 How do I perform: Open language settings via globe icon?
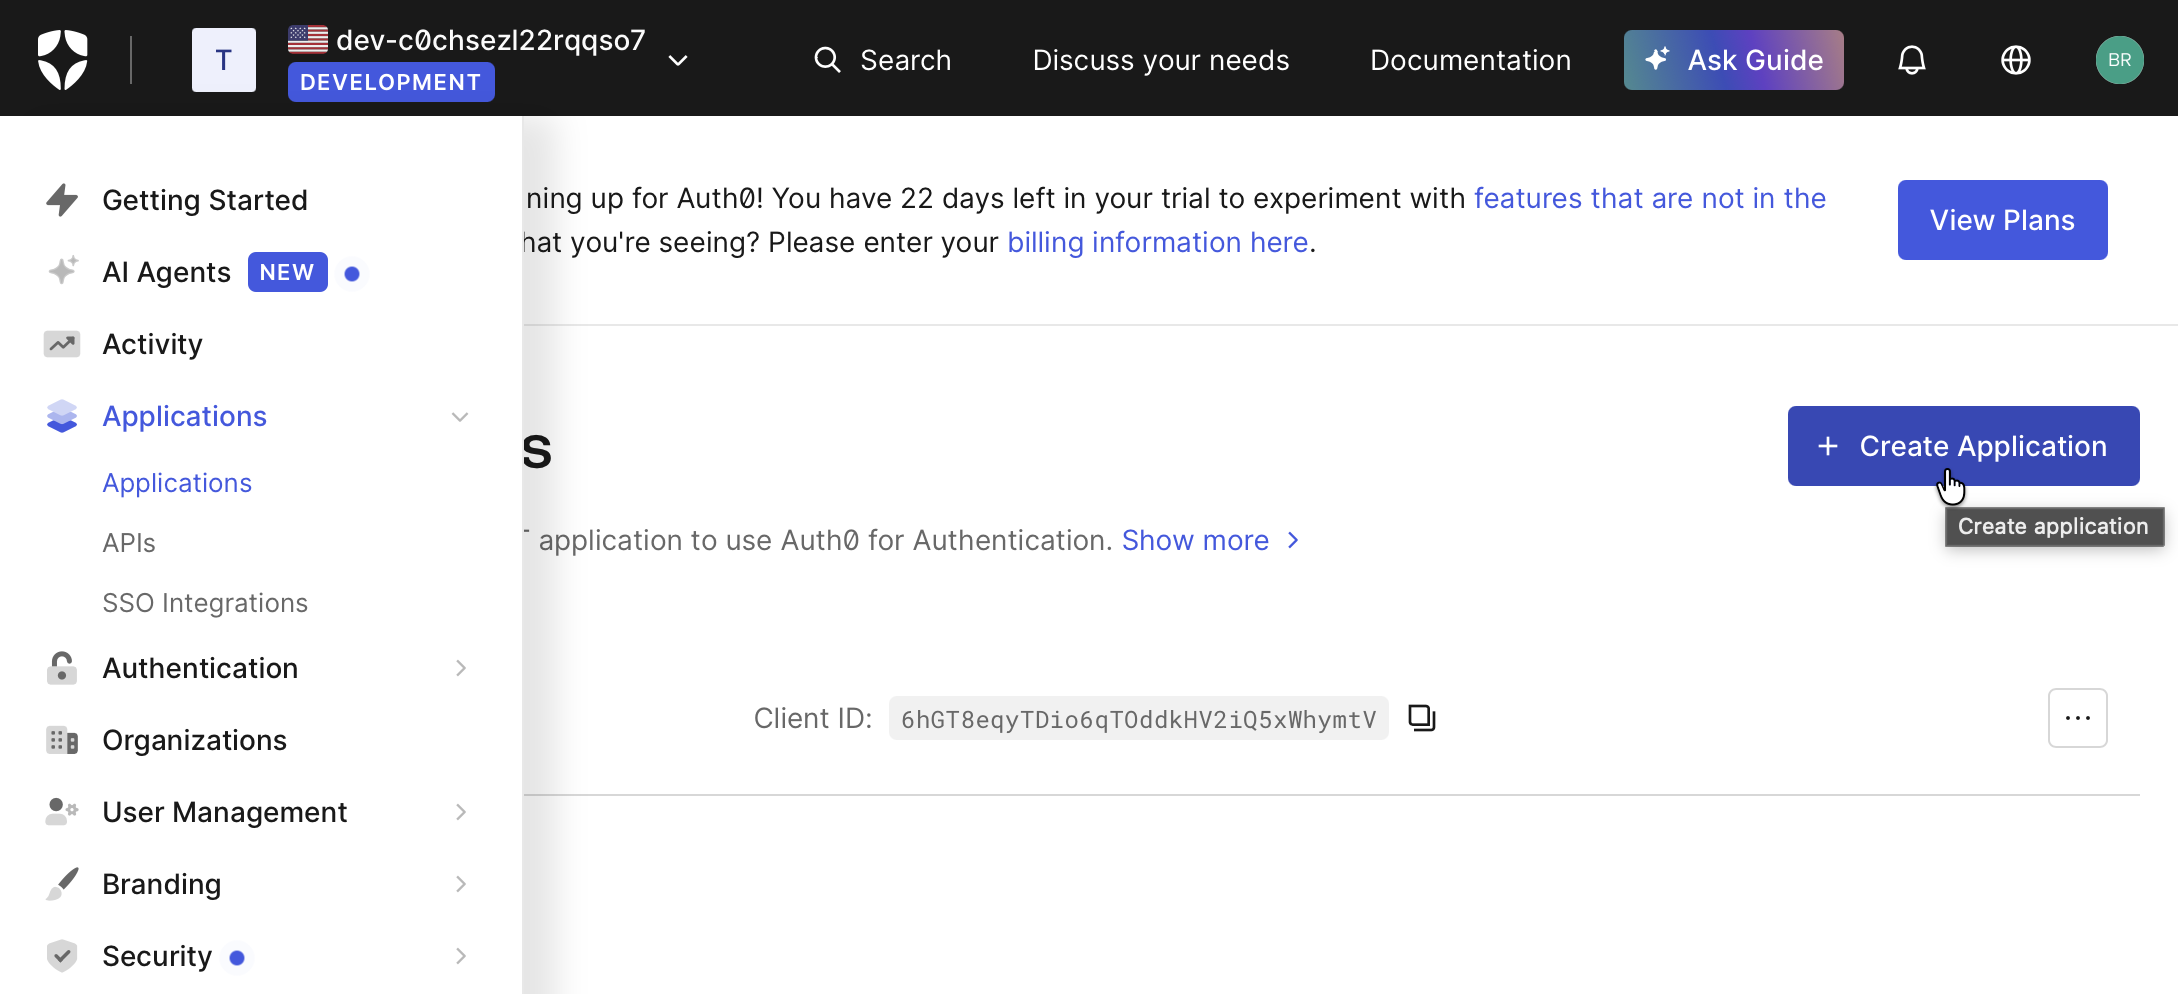pos(2016,59)
